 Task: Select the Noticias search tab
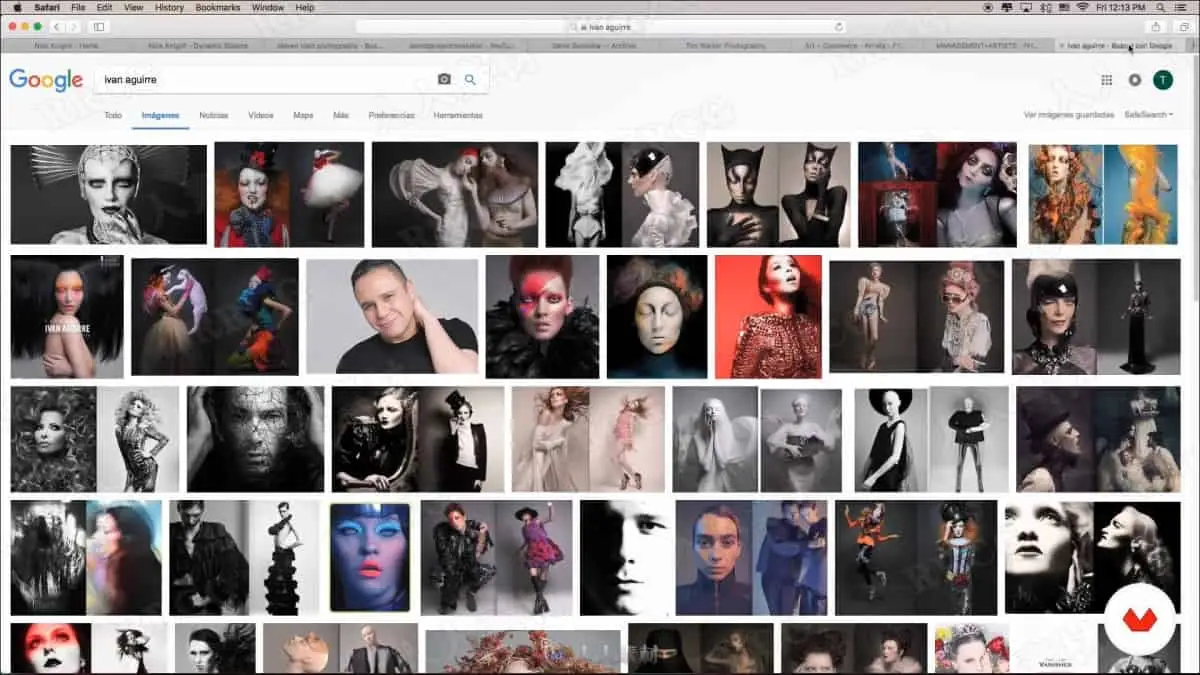[x=213, y=115]
